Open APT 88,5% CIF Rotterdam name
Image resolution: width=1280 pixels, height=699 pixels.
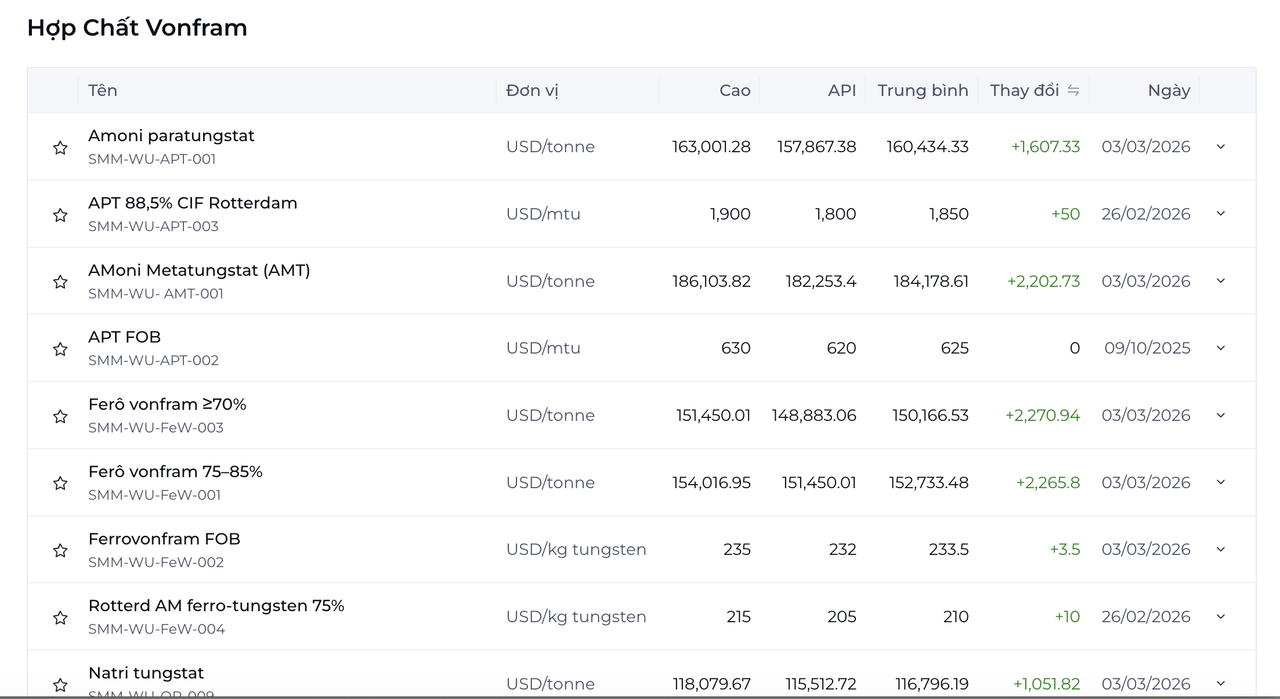tap(193, 203)
